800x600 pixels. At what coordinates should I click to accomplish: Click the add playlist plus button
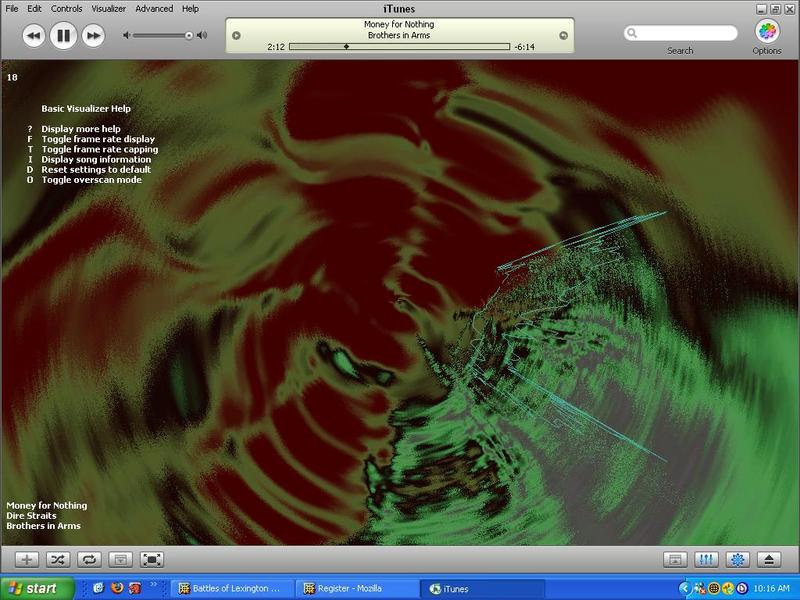(28, 559)
